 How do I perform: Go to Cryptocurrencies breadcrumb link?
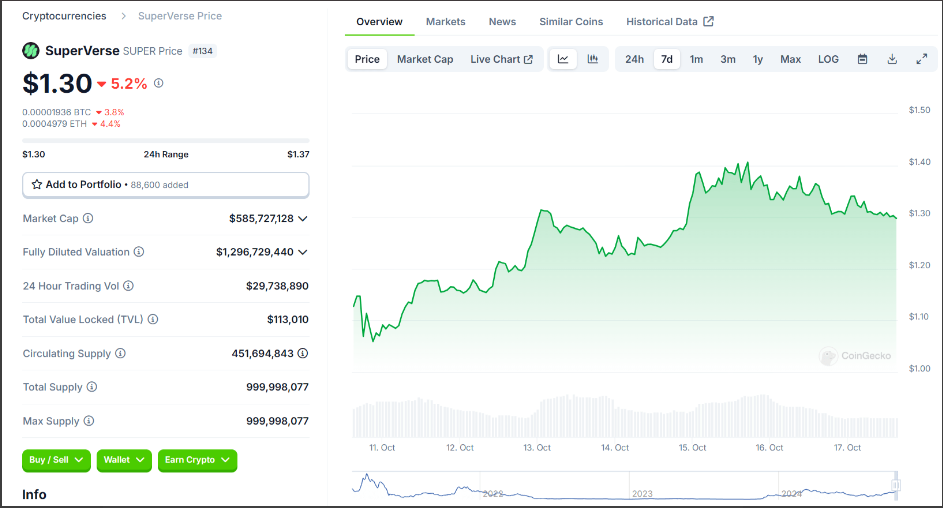point(64,16)
